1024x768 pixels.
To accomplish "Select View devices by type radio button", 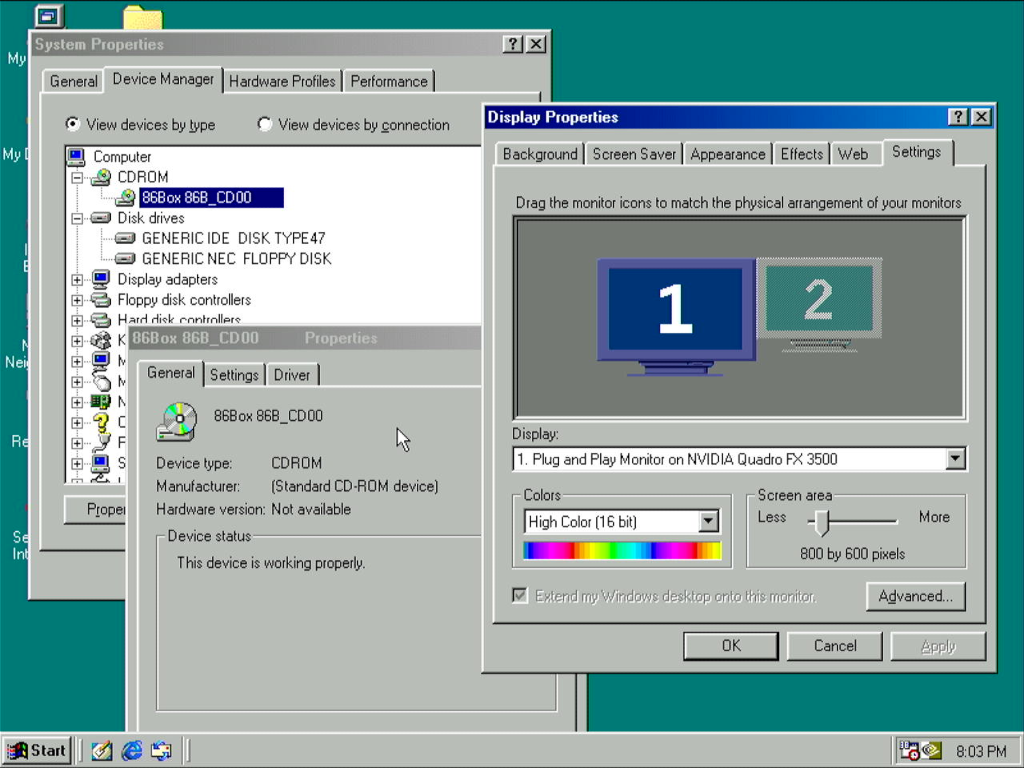I will point(73,125).
